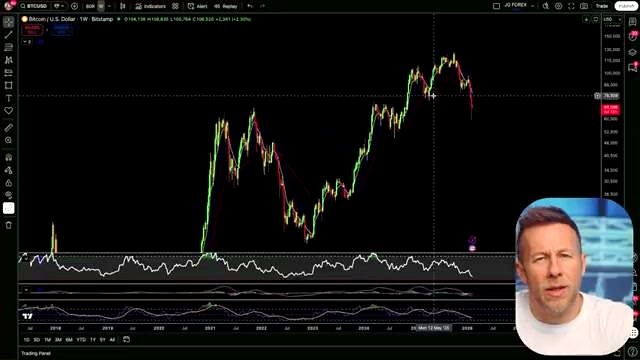The height and width of the screenshot is (360, 640).
Task: Toggle stay in drawing mode
Action: [9, 170]
